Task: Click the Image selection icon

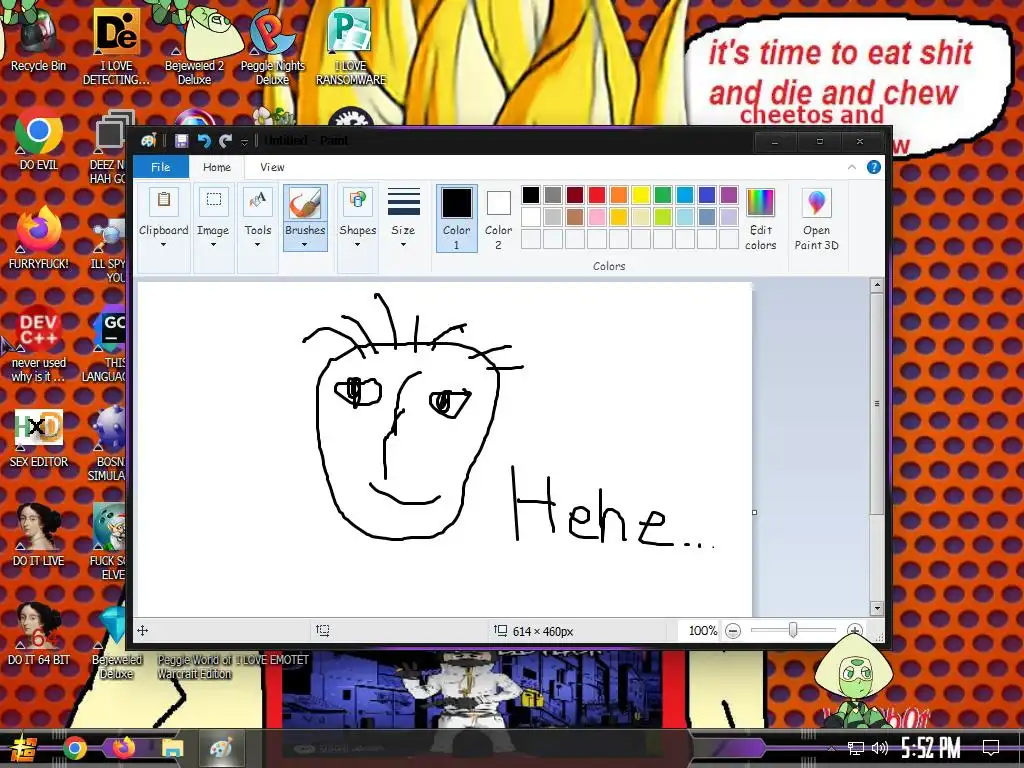Action: coord(214,200)
